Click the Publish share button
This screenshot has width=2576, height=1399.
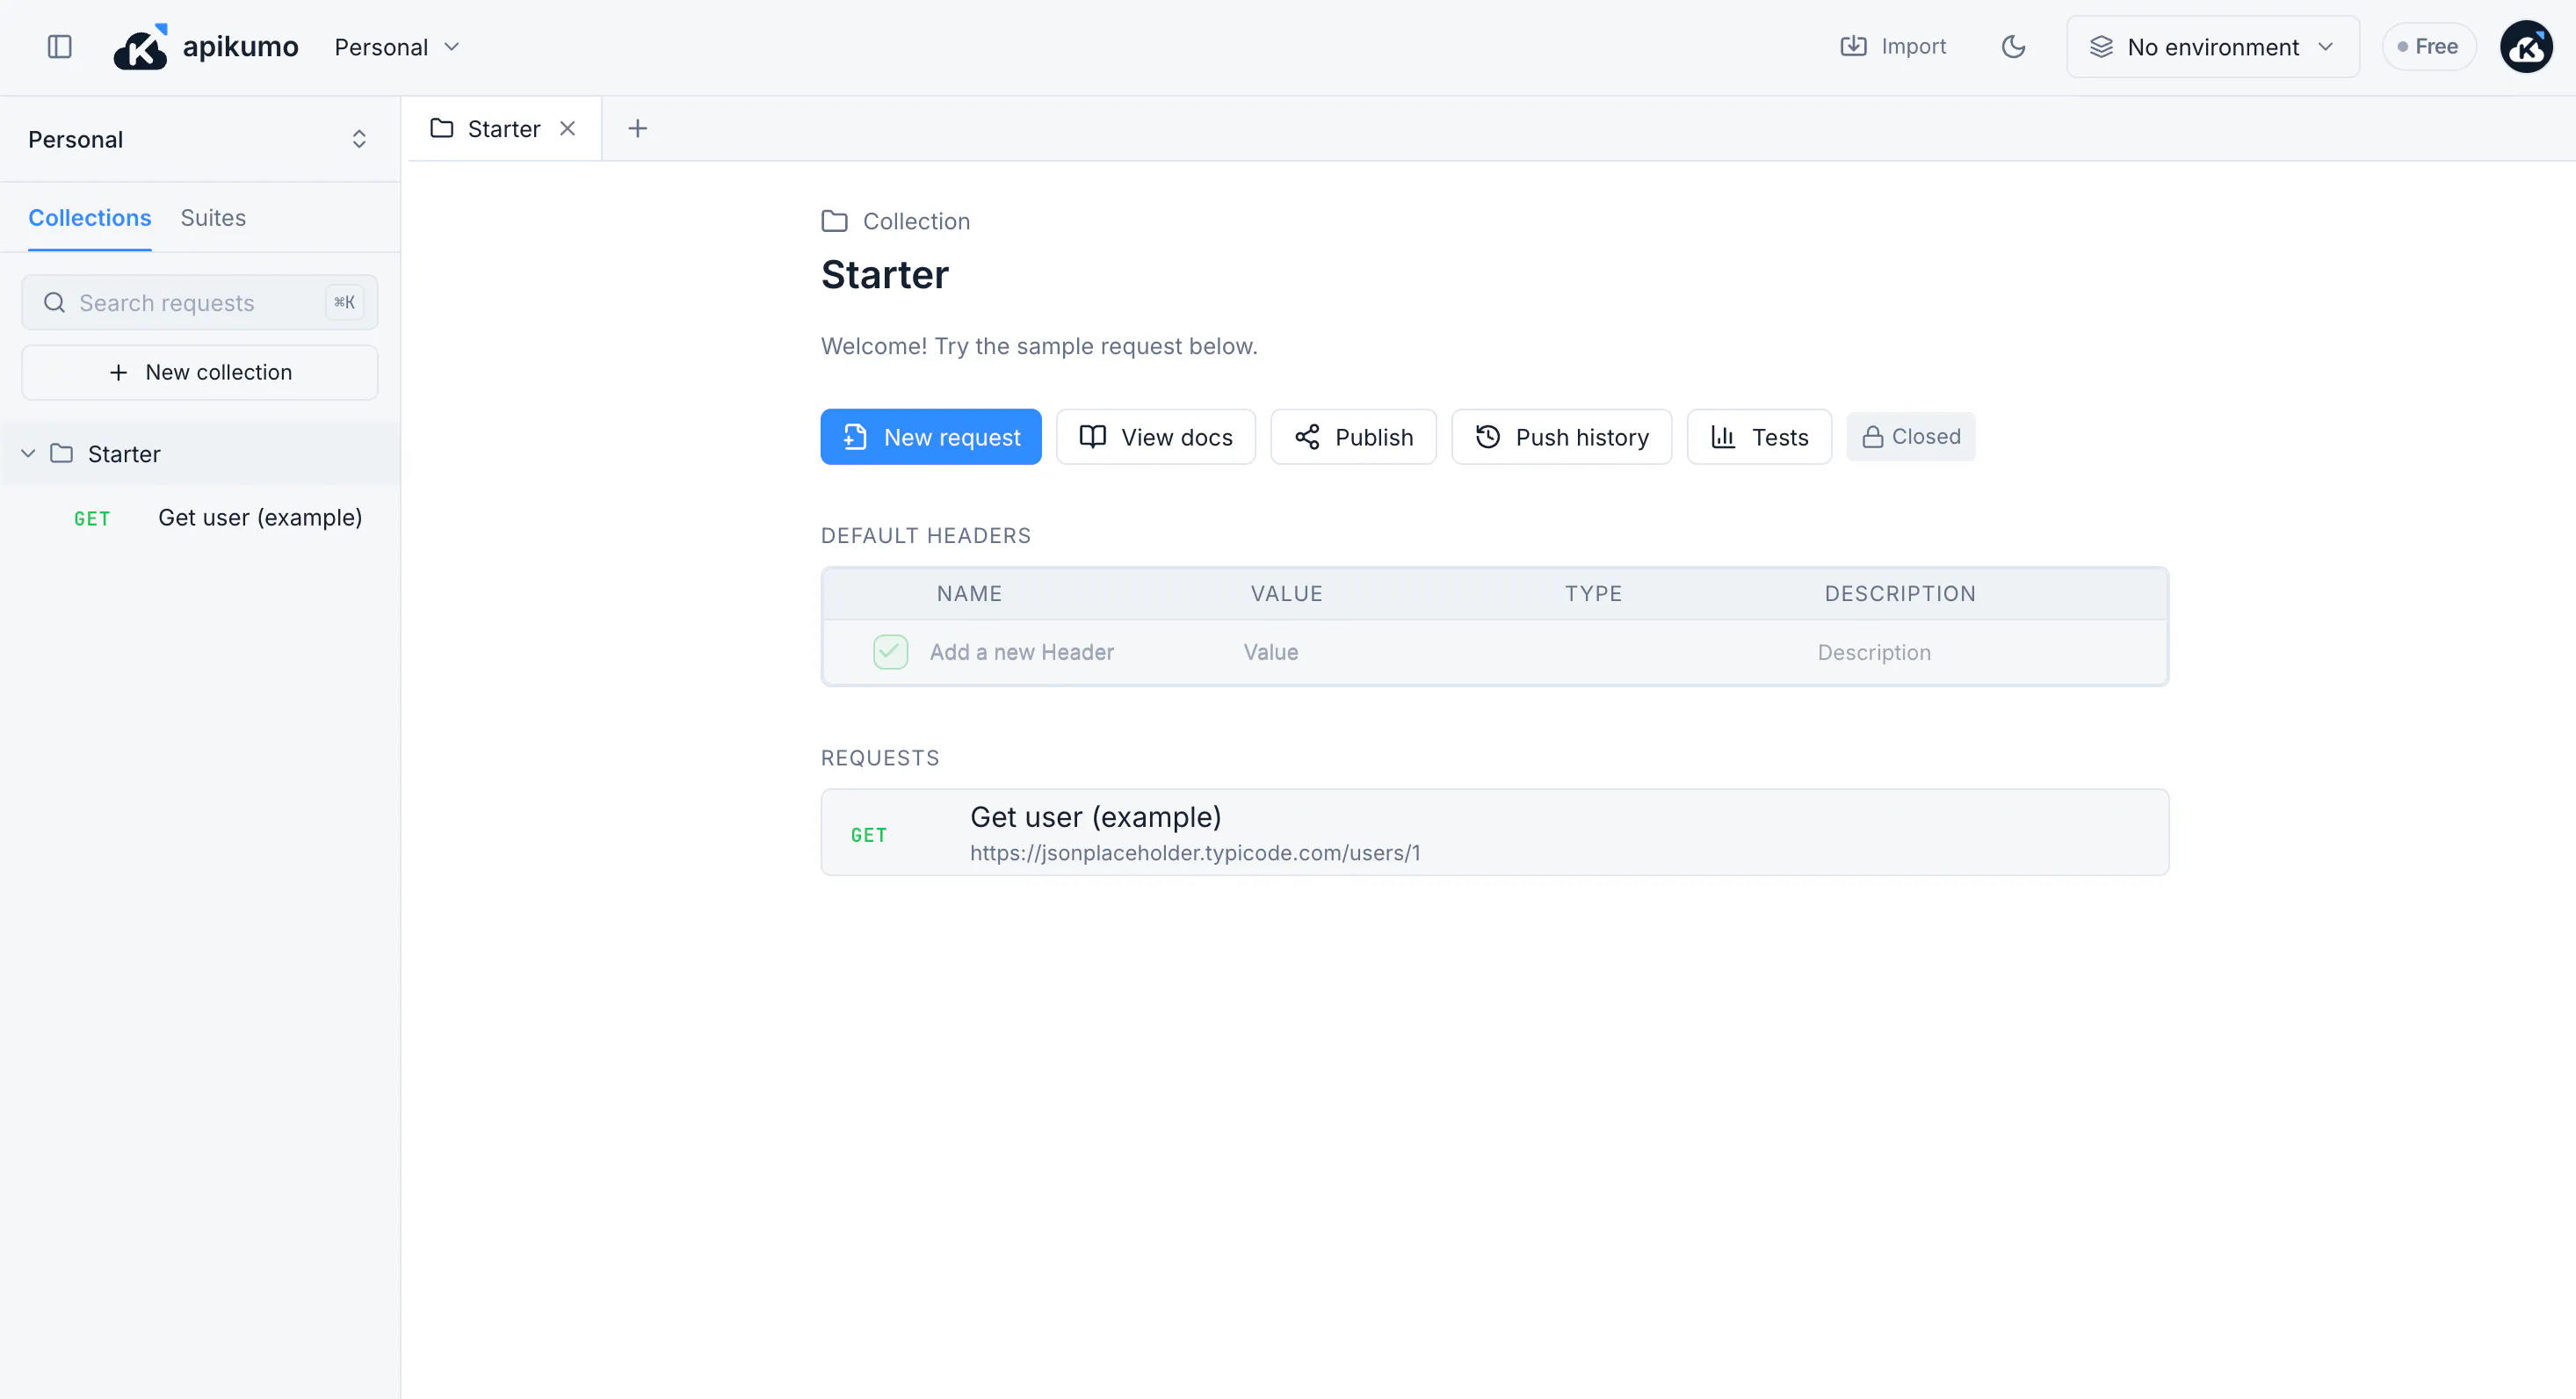click(x=1353, y=437)
